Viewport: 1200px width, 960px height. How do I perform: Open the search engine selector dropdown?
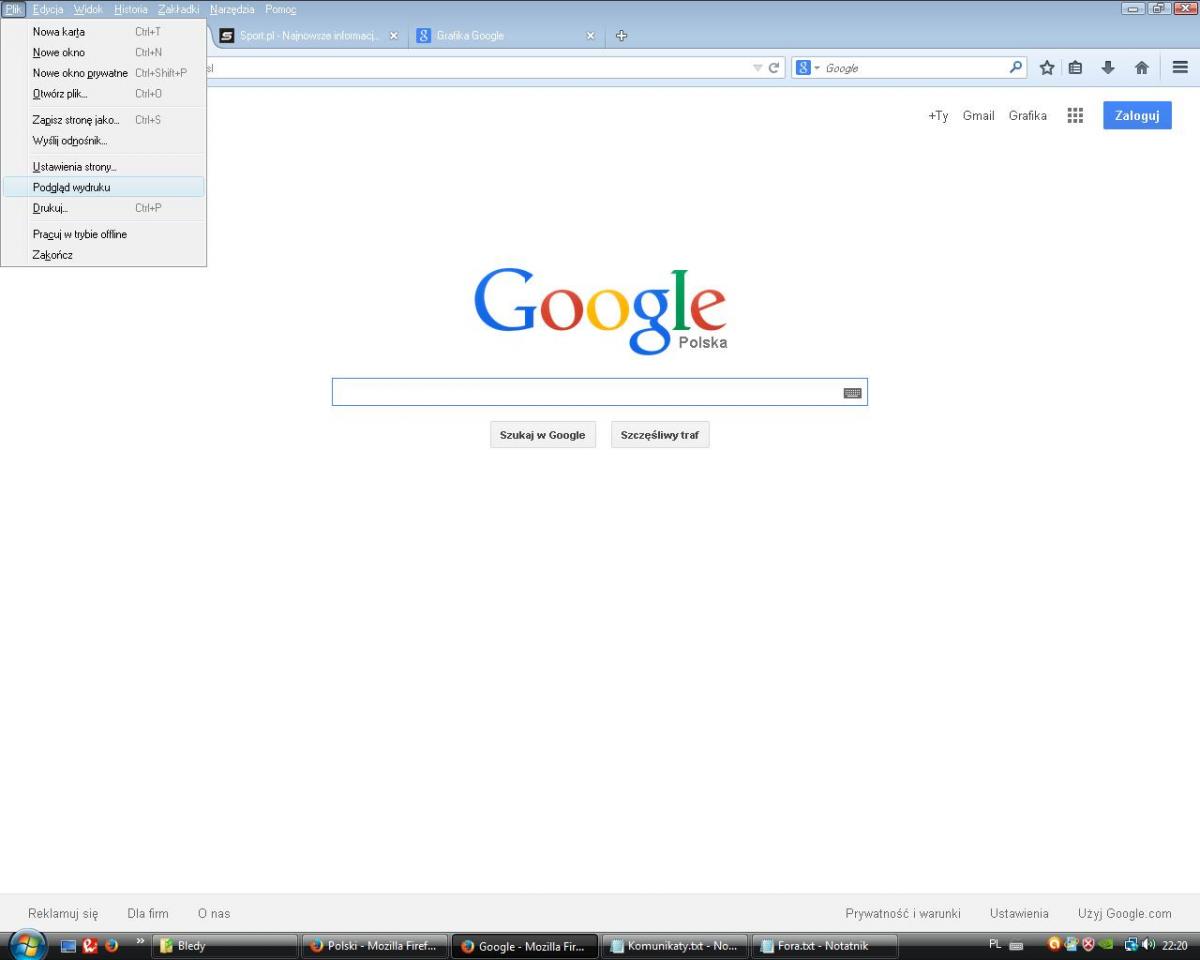pyautogui.click(x=808, y=68)
